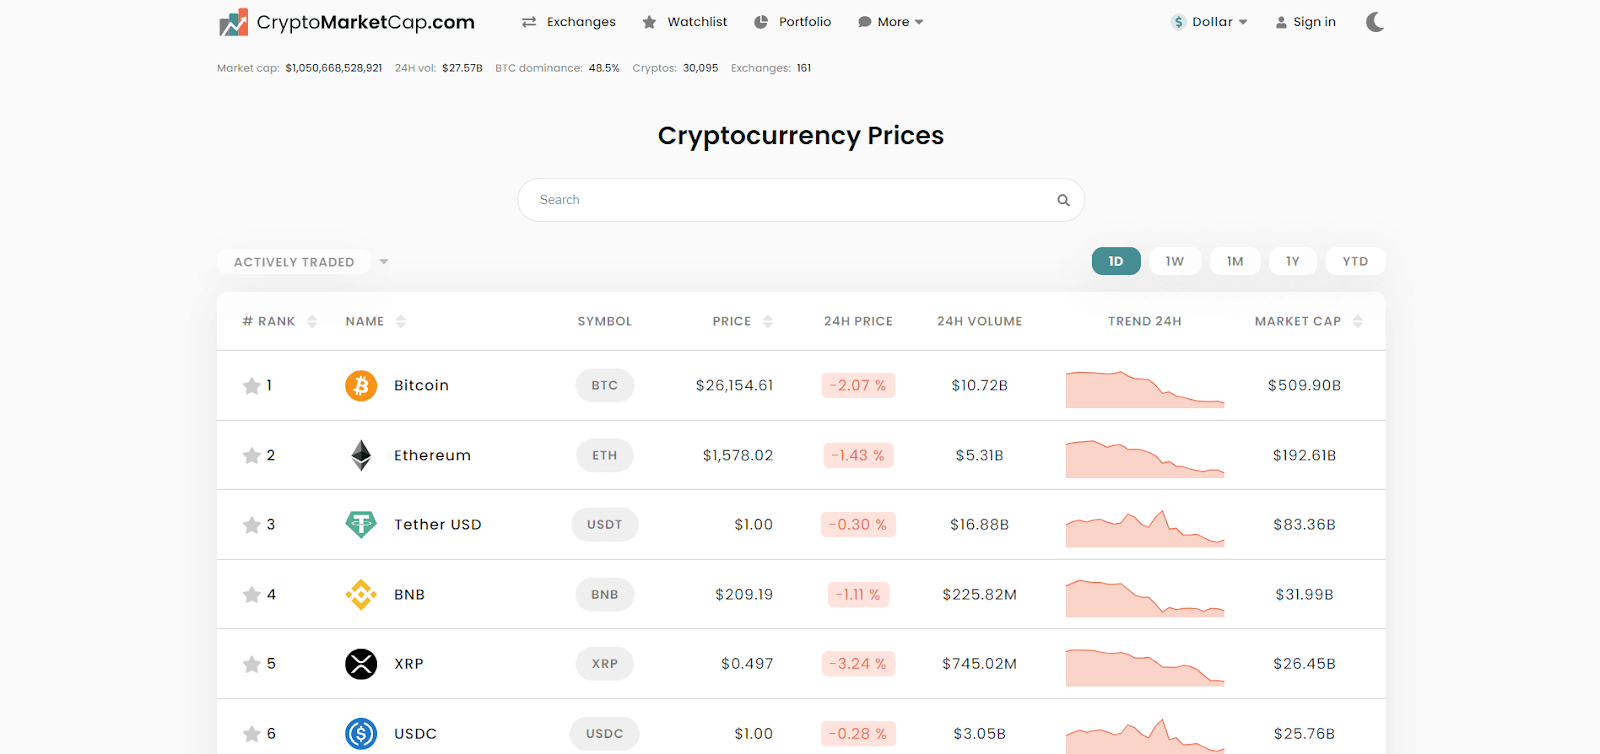The image size is (1600, 754).
Task: Star Bitcoin to add to watchlist
Action: [x=251, y=386]
